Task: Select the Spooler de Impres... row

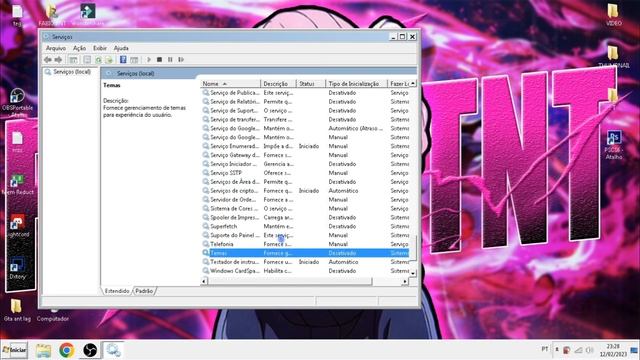Action: (305, 218)
